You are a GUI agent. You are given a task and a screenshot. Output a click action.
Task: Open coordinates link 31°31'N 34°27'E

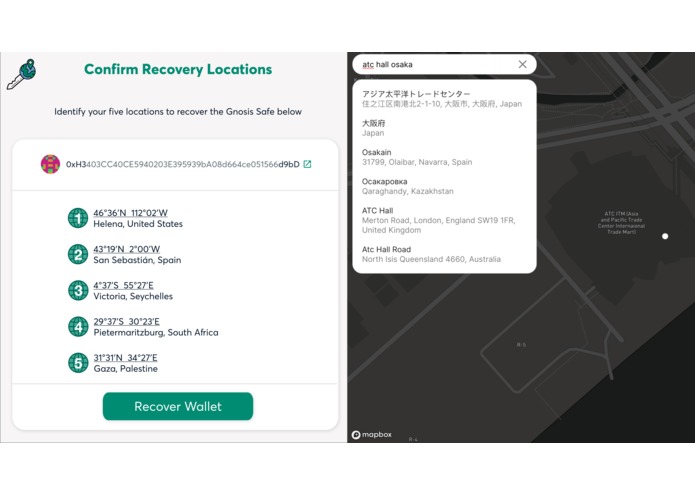pos(125,358)
